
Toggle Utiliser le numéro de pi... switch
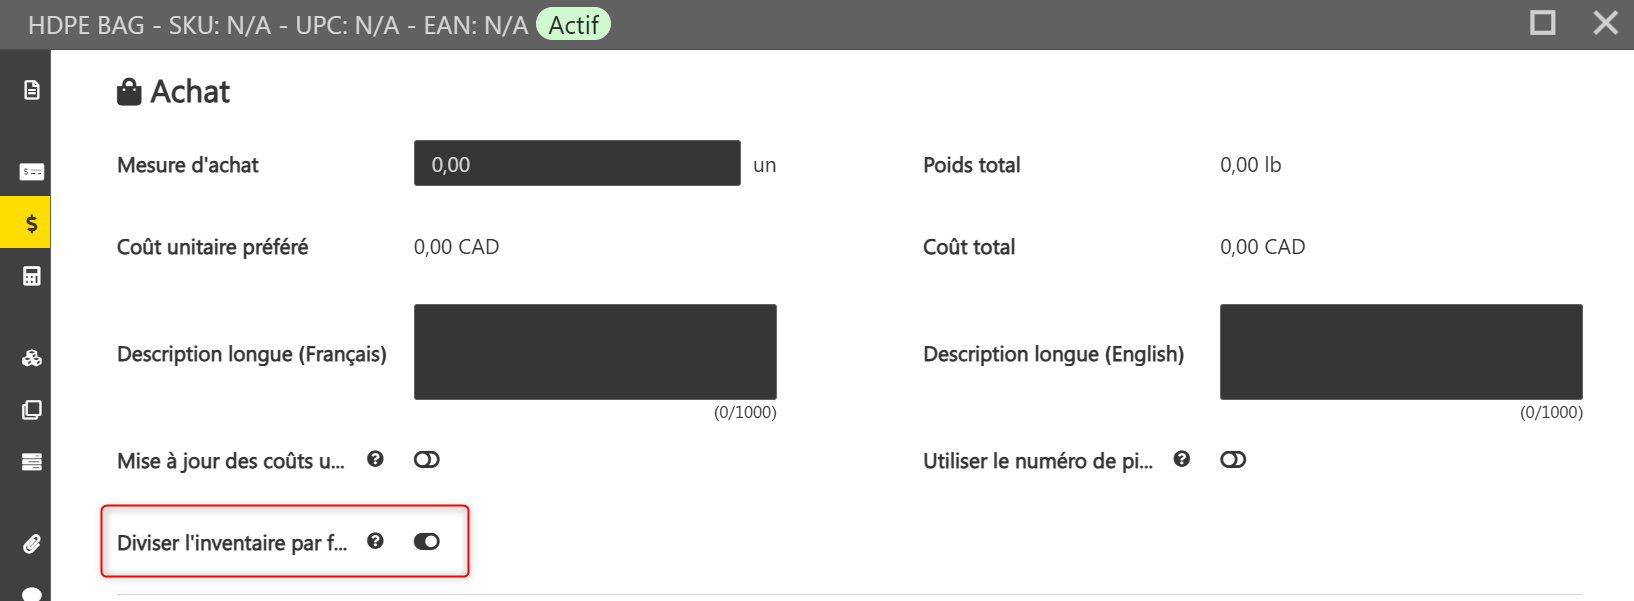point(1233,460)
